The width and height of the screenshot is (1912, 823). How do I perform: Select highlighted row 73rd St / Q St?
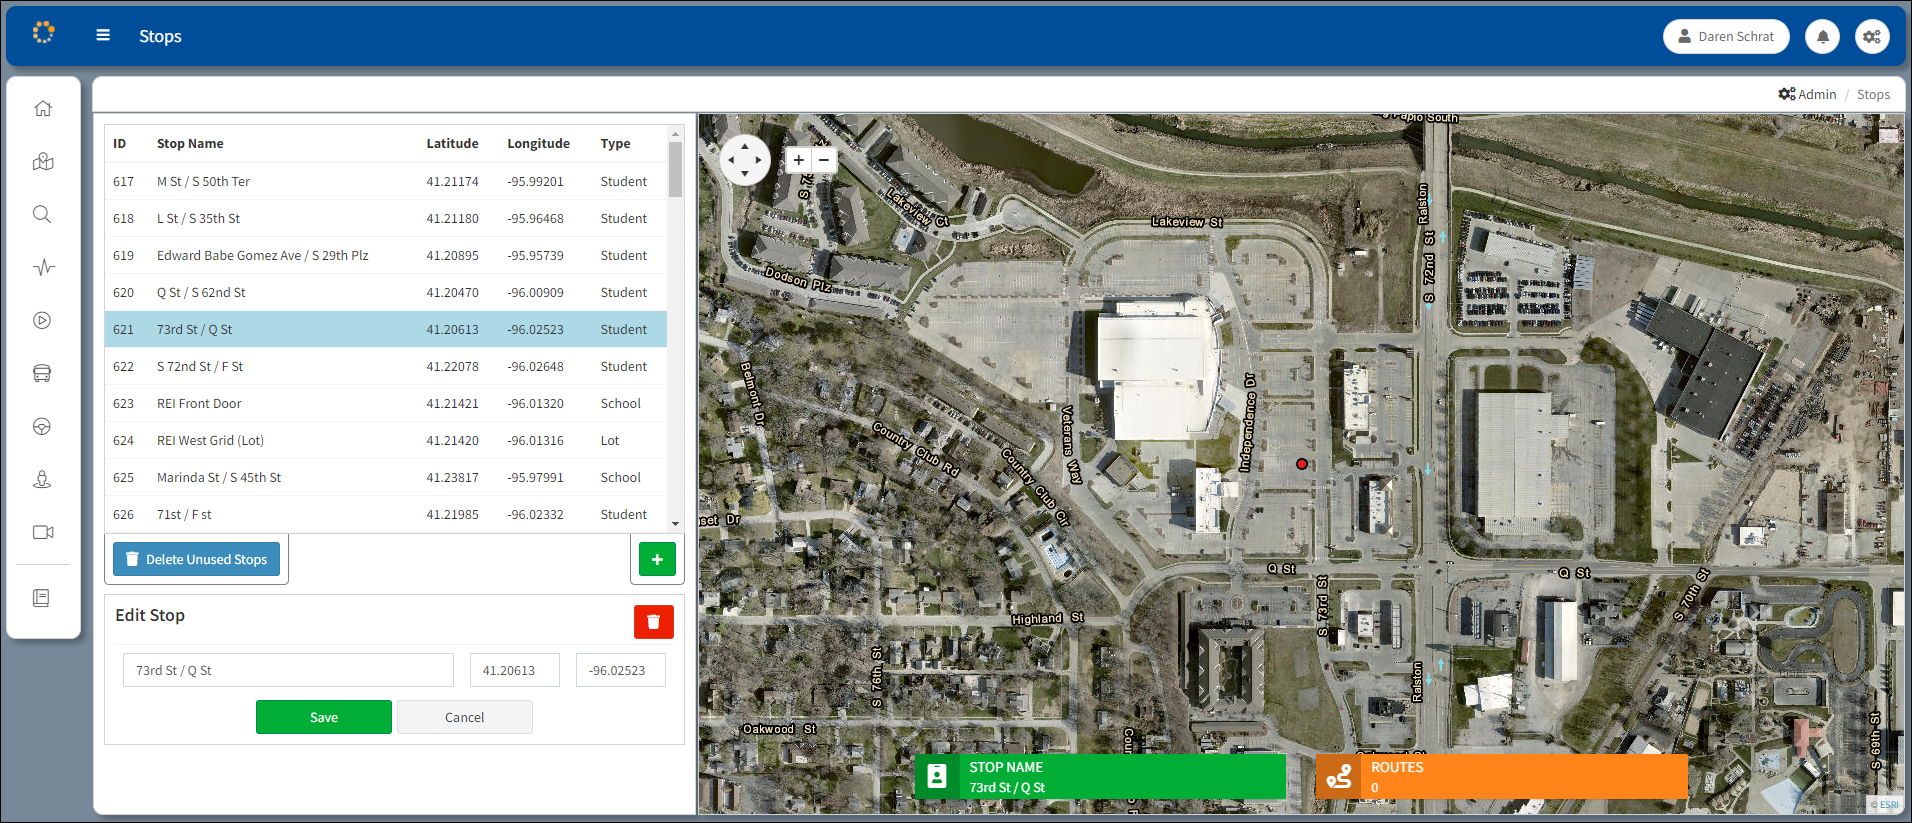pyautogui.click(x=386, y=329)
